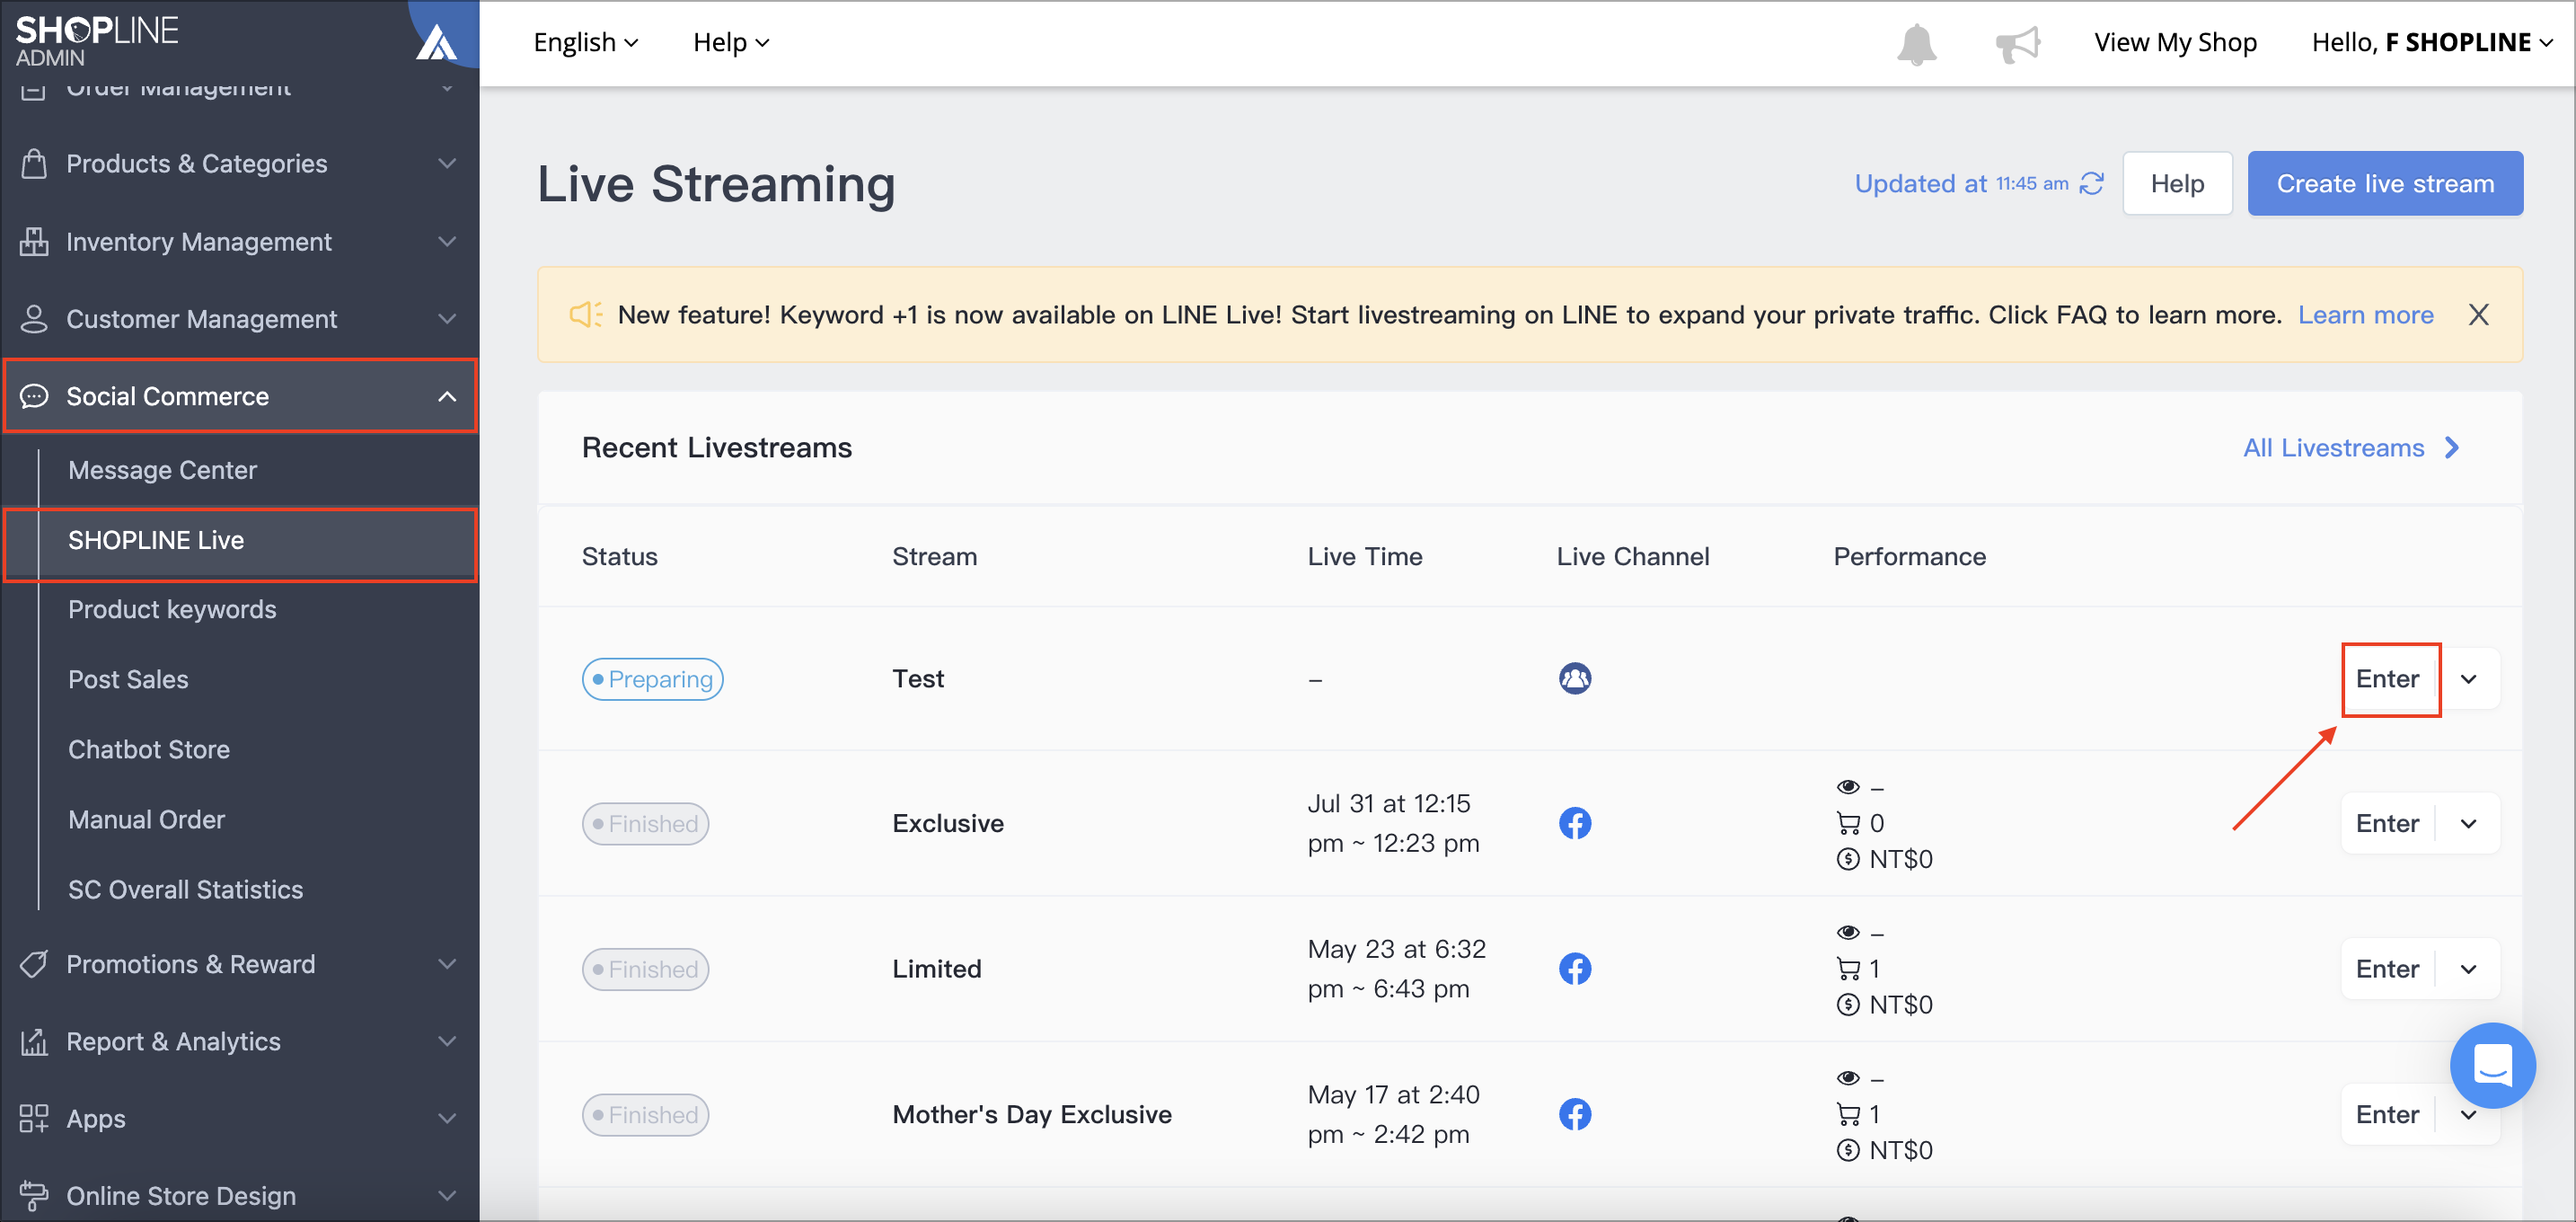This screenshot has height=1222, width=2576.
Task: Open the dropdown arrow in Limited row
Action: click(x=2468, y=970)
